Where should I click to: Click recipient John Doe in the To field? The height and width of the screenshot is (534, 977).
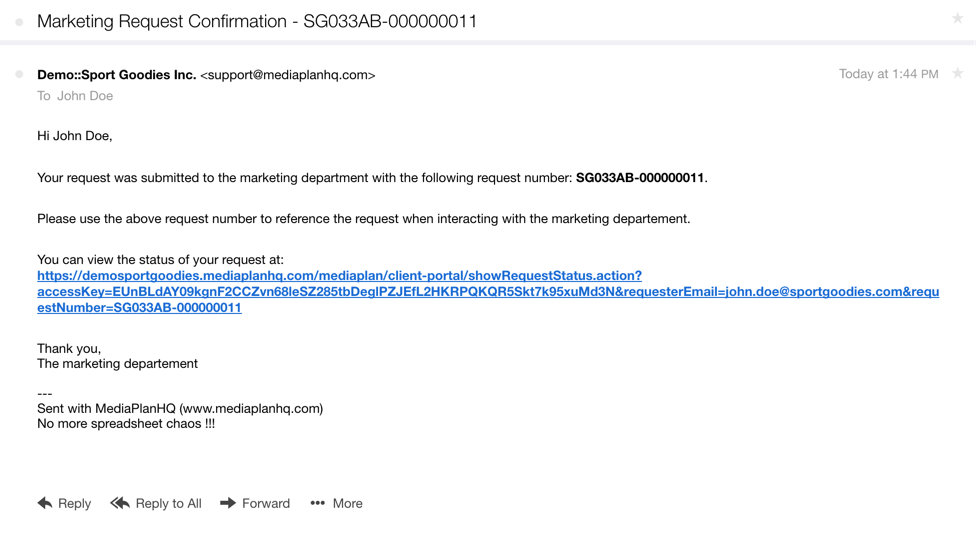(85, 96)
